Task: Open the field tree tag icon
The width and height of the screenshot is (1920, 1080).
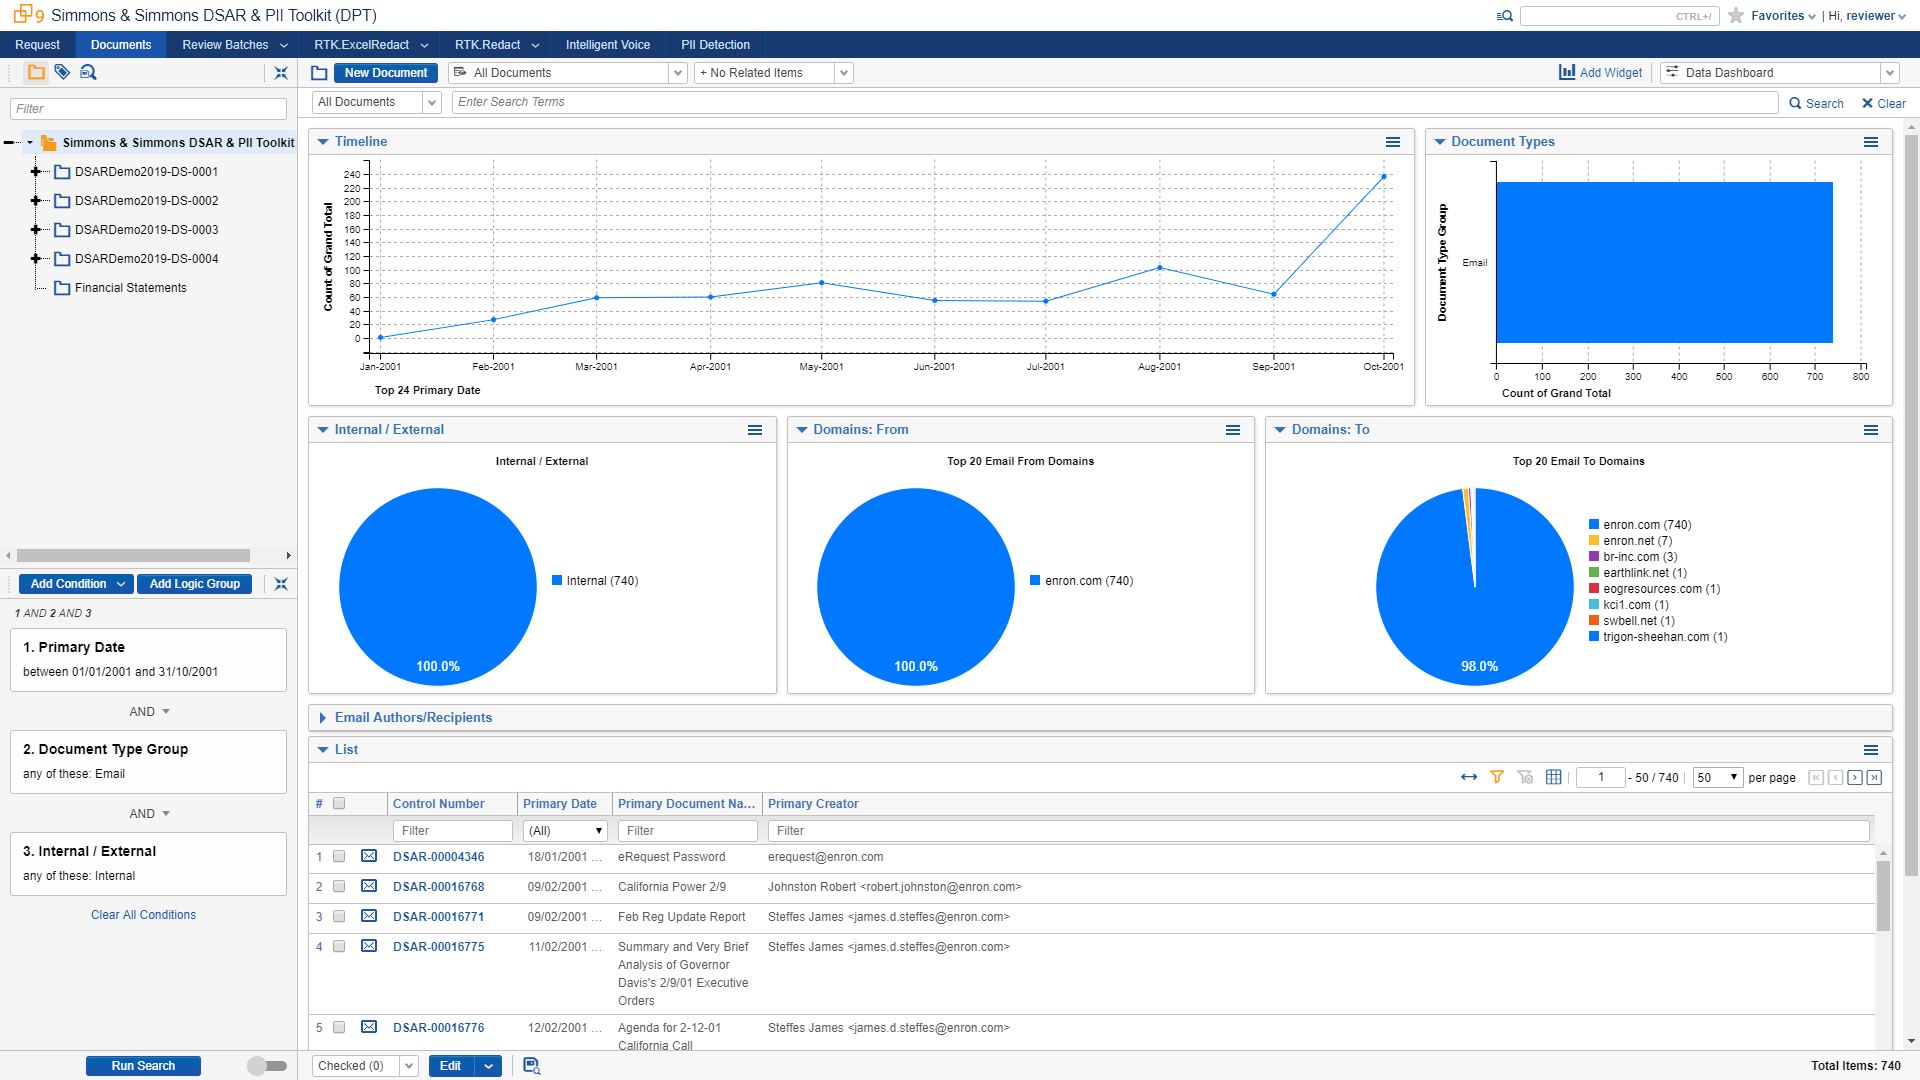Action: click(62, 72)
